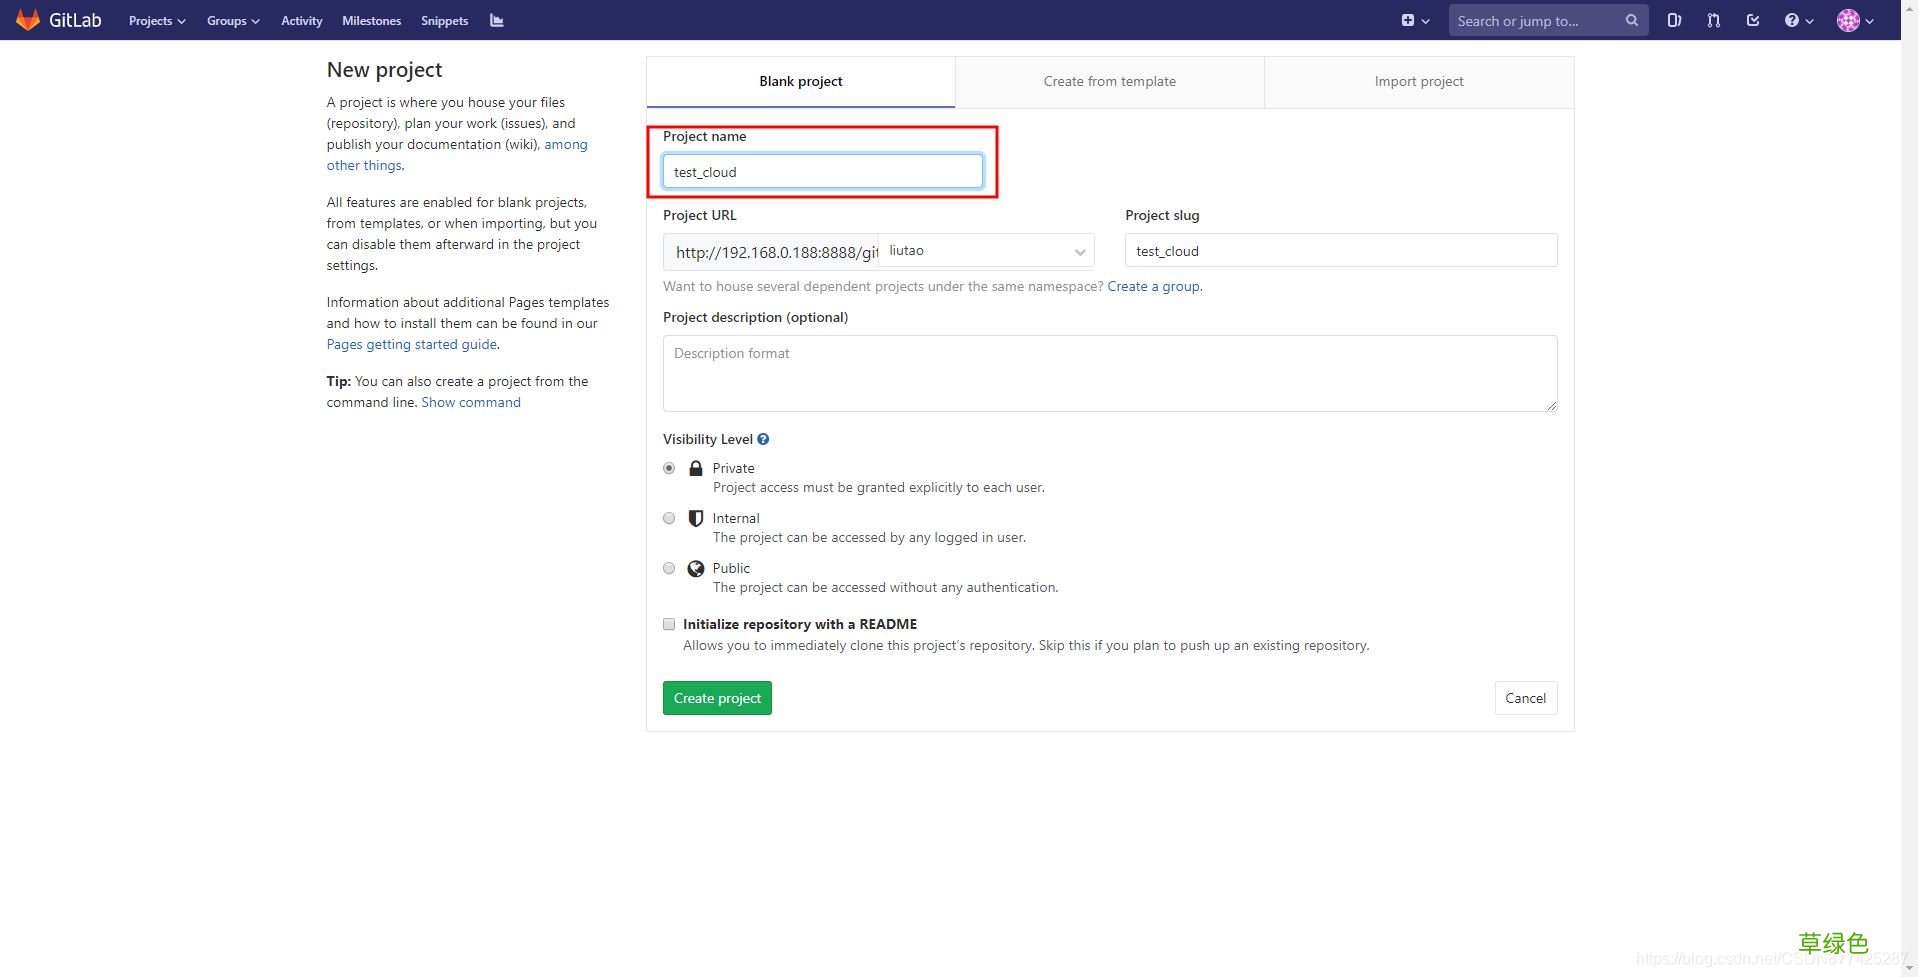1918x977 pixels.
Task: Click the search magnifier icon
Action: (x=1631, y=20)
